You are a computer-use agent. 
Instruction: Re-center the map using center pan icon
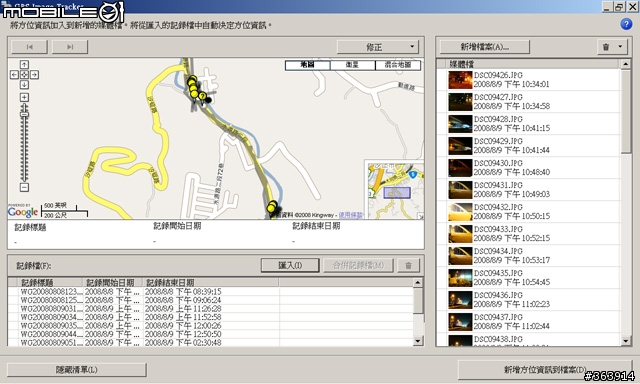tap(24, 75)
